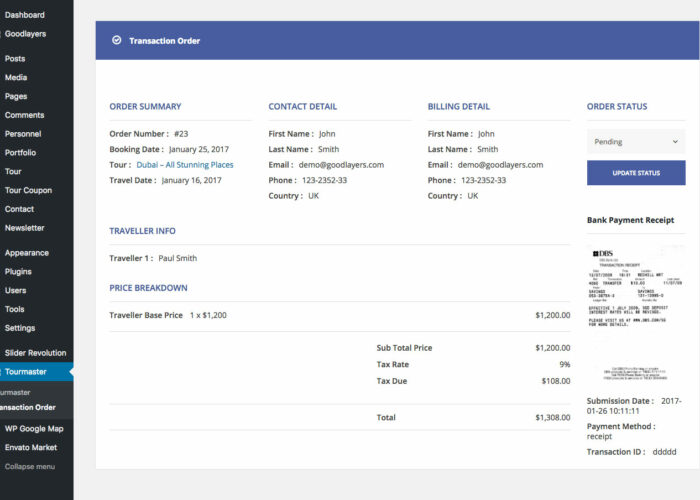This screenshot has width=700, height=500.
Task: Click the checkmark icon beside Transaction Order heading
Action: tap(117, 41)
